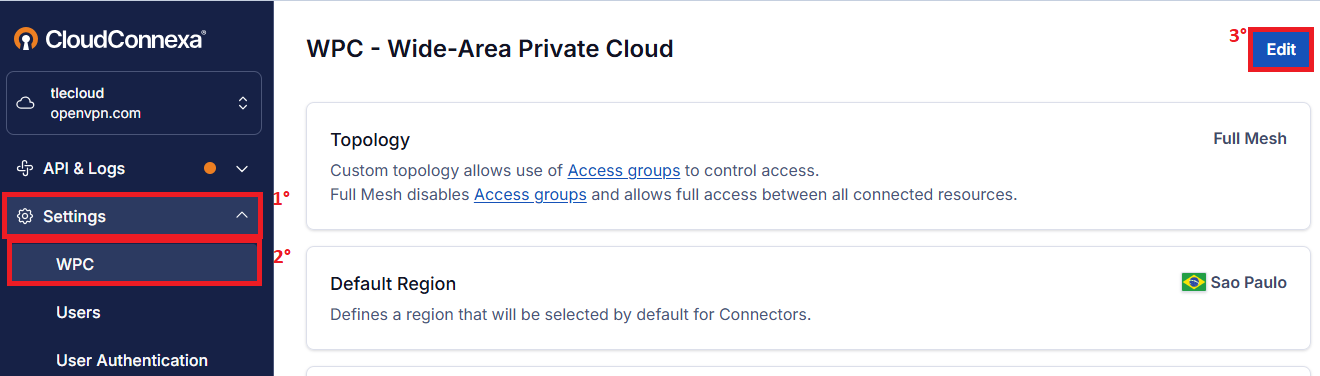The image size is (1320, 376).
Task: Click the API & Logs plus icon
Action: pyautogui.click(x=27, y=168)
